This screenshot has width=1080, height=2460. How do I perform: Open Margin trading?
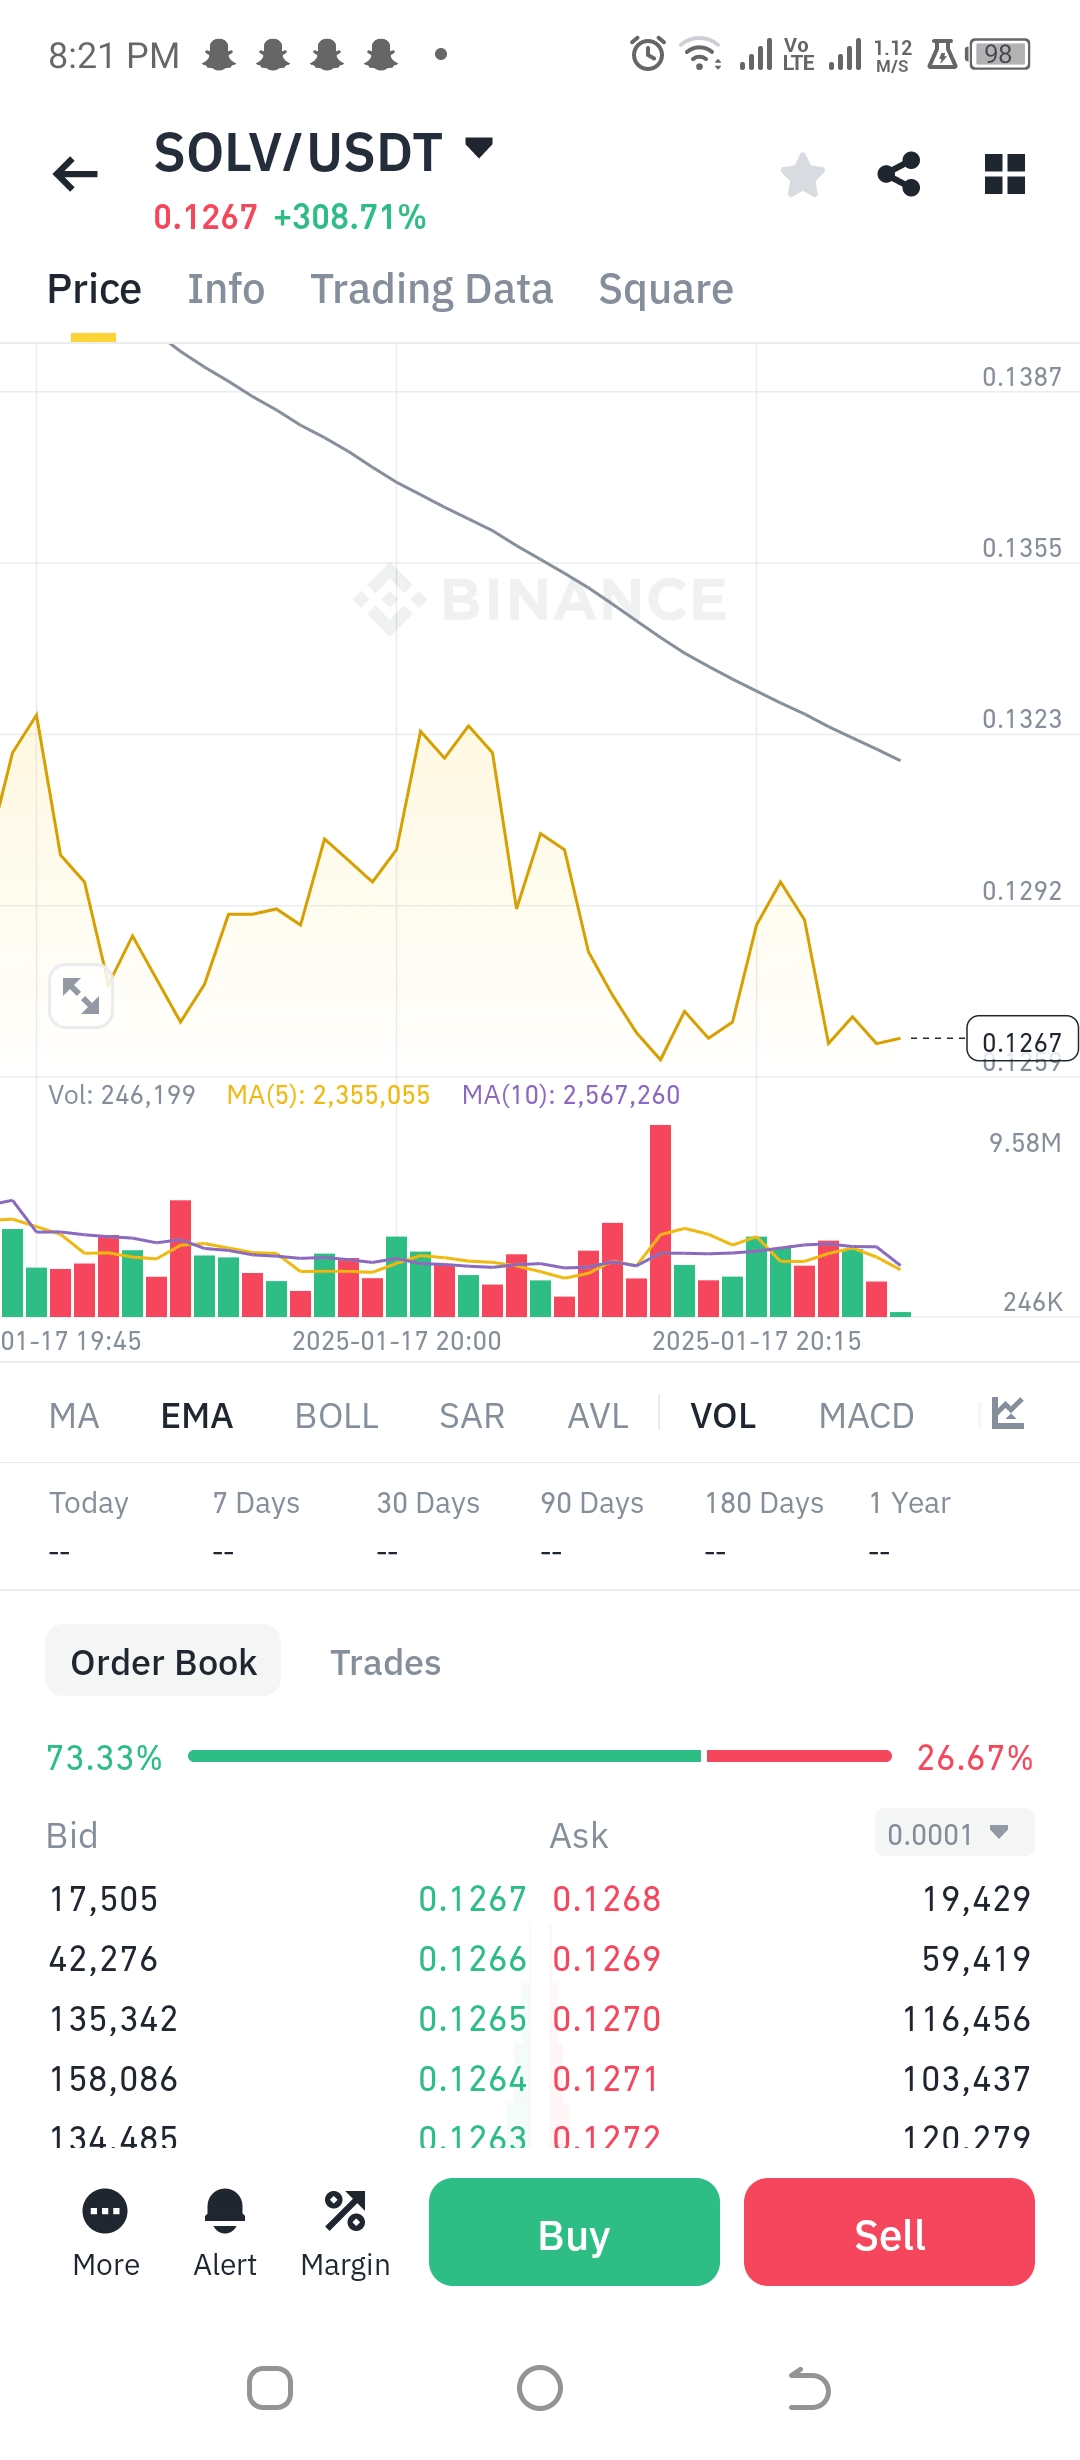point(345,2232)
